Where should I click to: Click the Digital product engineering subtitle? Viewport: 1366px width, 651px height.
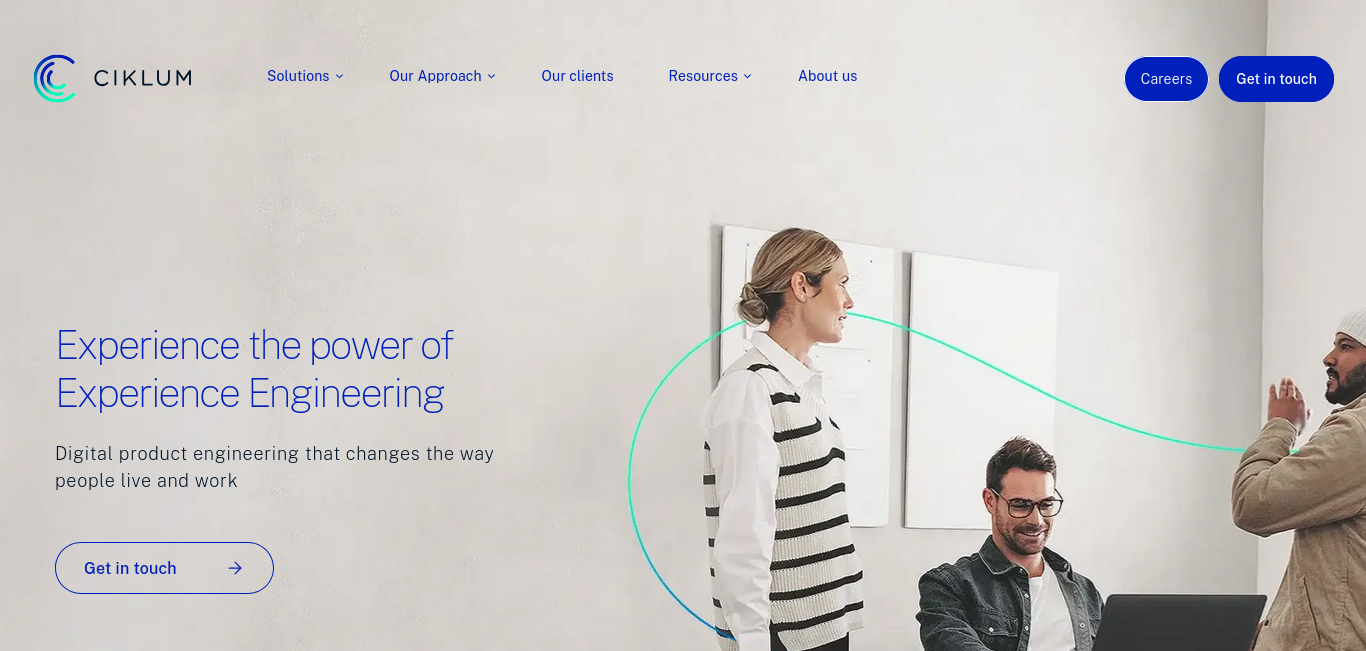pyautogui.click(x=275, y=467)
